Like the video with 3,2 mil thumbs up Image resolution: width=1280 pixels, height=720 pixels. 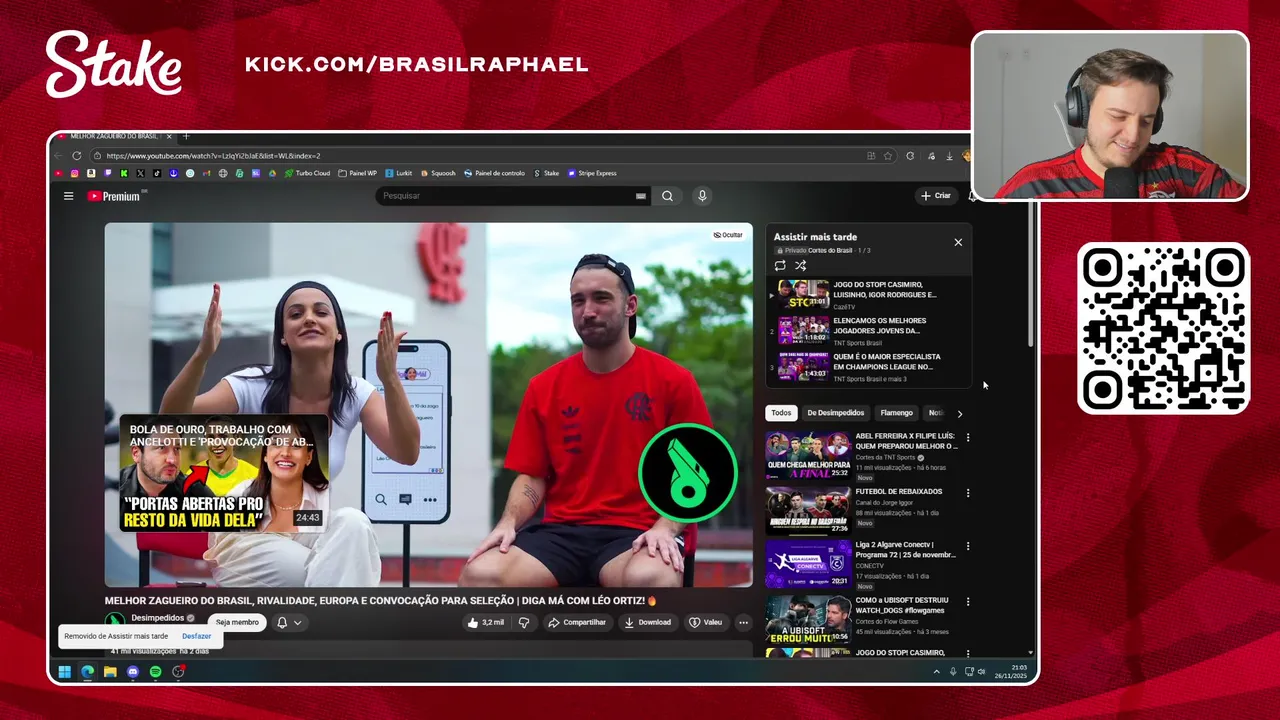(x=486, y=622)
